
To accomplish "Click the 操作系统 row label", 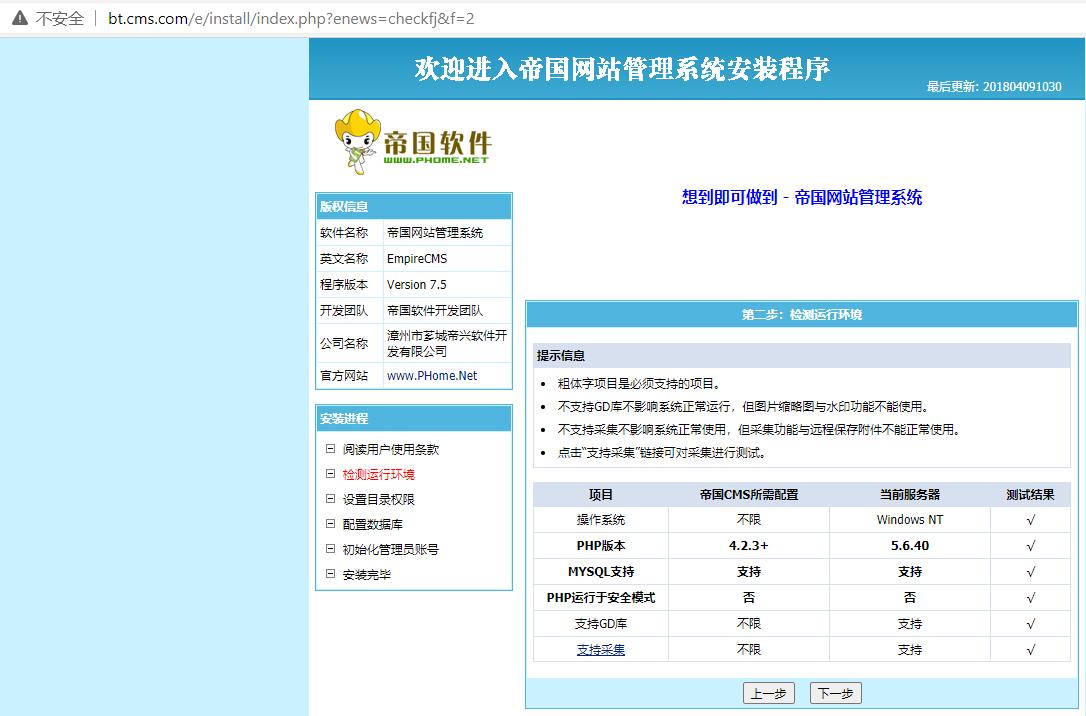I will (600, 519).
